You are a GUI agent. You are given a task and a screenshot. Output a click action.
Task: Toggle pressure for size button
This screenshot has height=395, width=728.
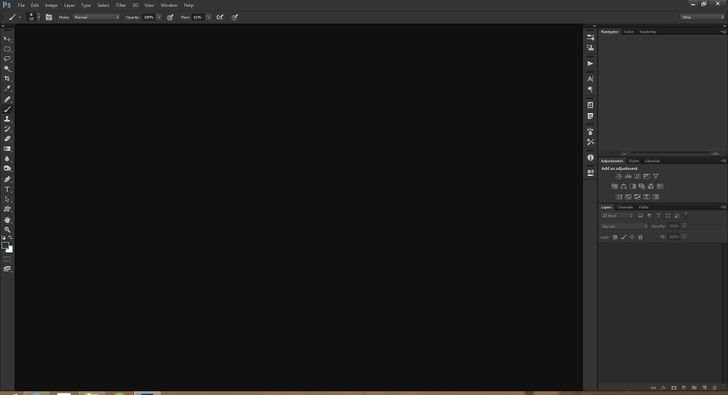click(235, 17)
